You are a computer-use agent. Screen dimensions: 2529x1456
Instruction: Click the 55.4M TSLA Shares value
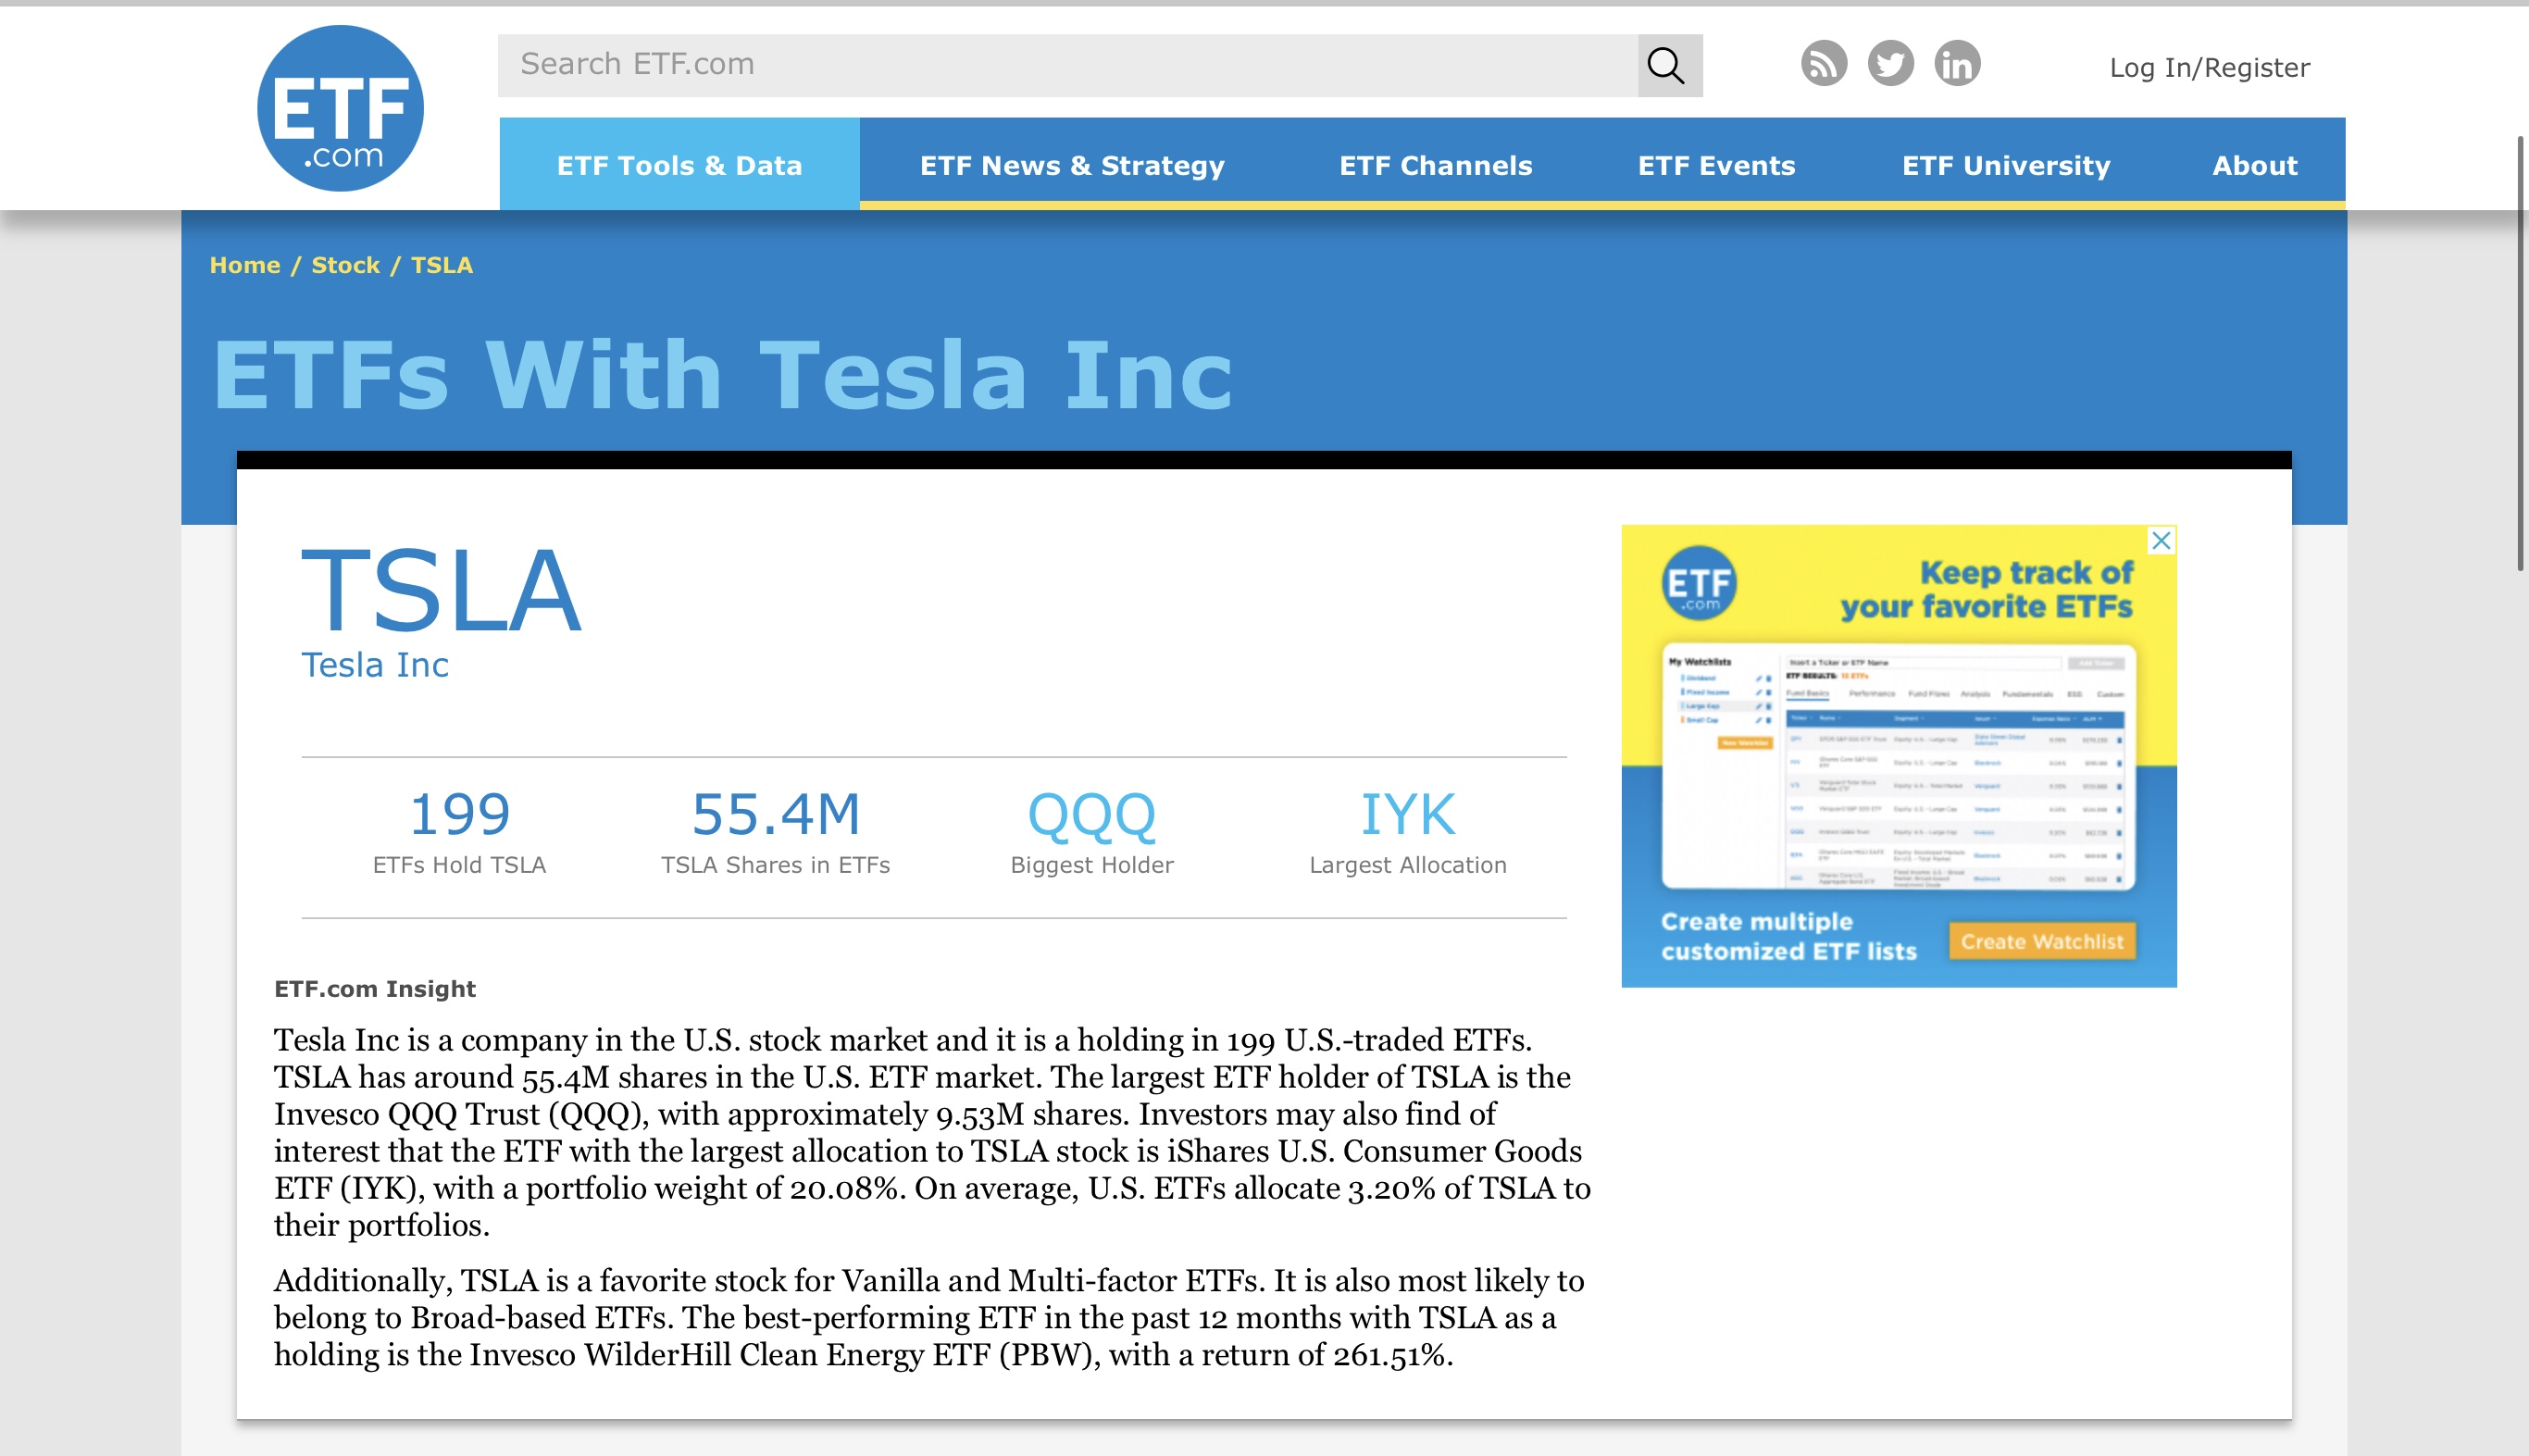coord(776,814)
